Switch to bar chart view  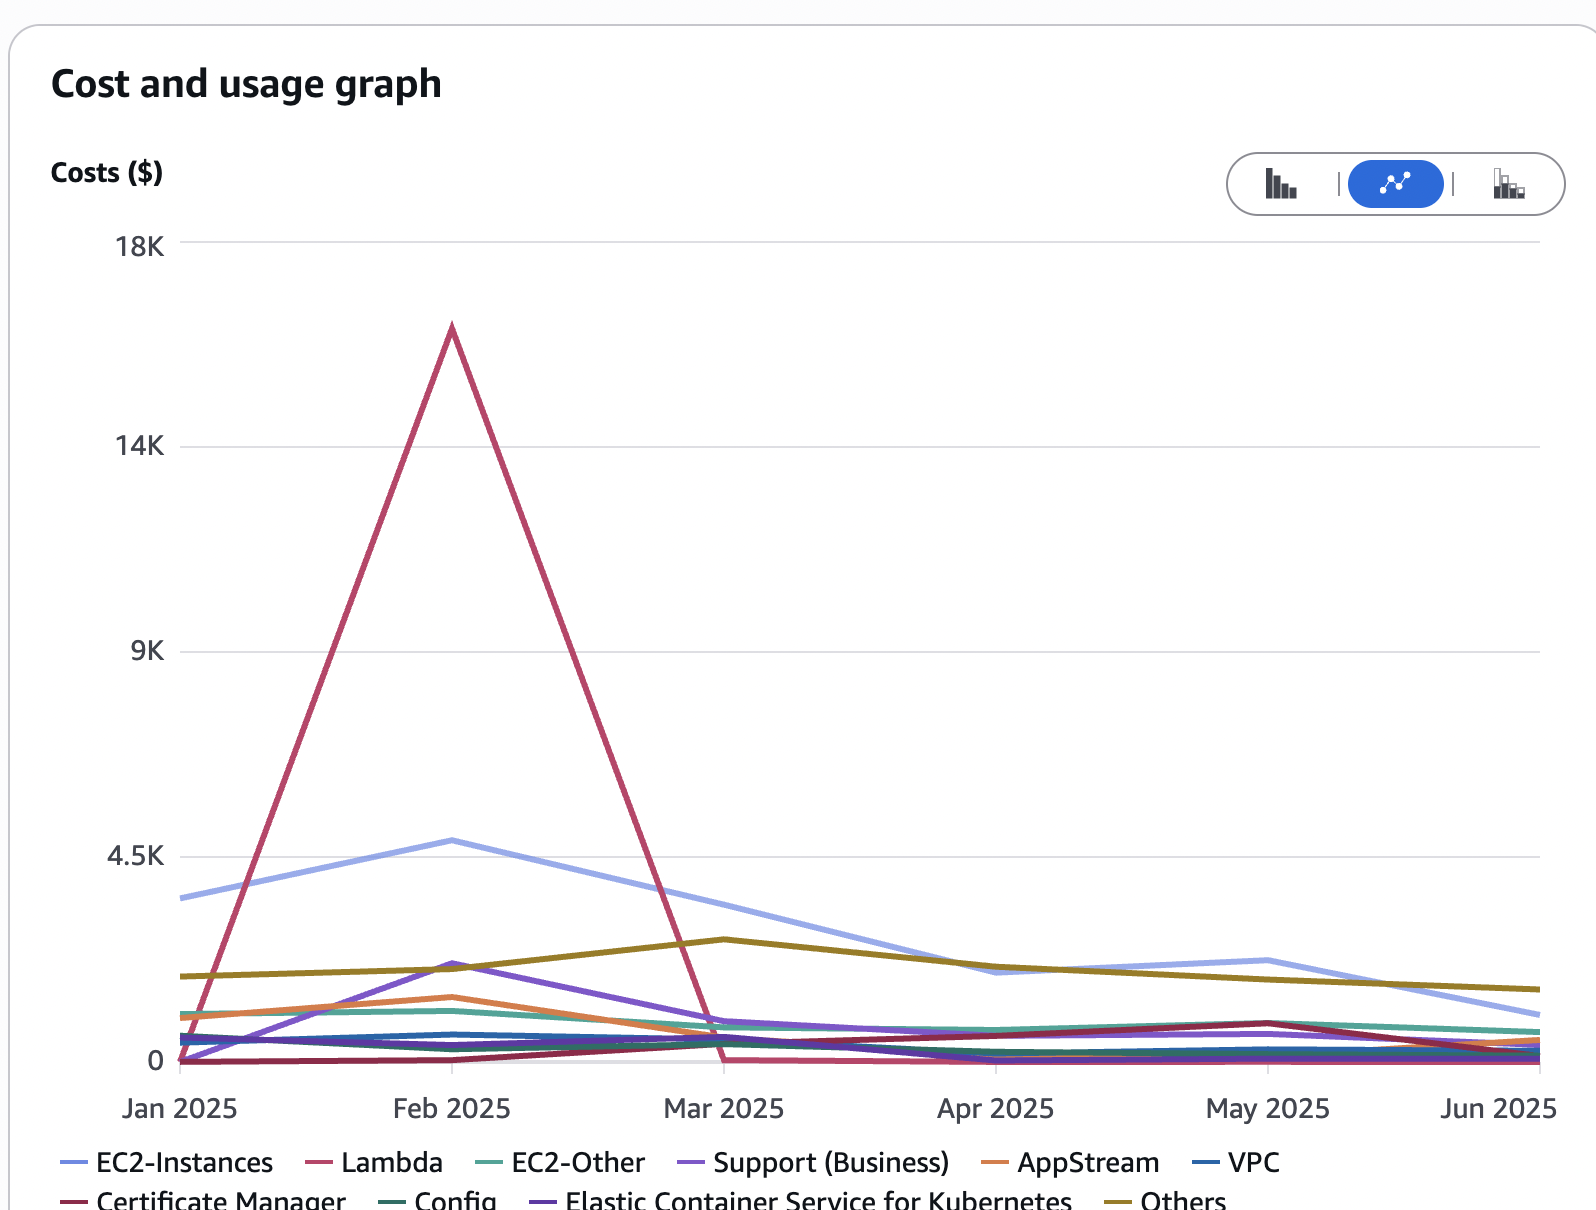pos(1281,184)
